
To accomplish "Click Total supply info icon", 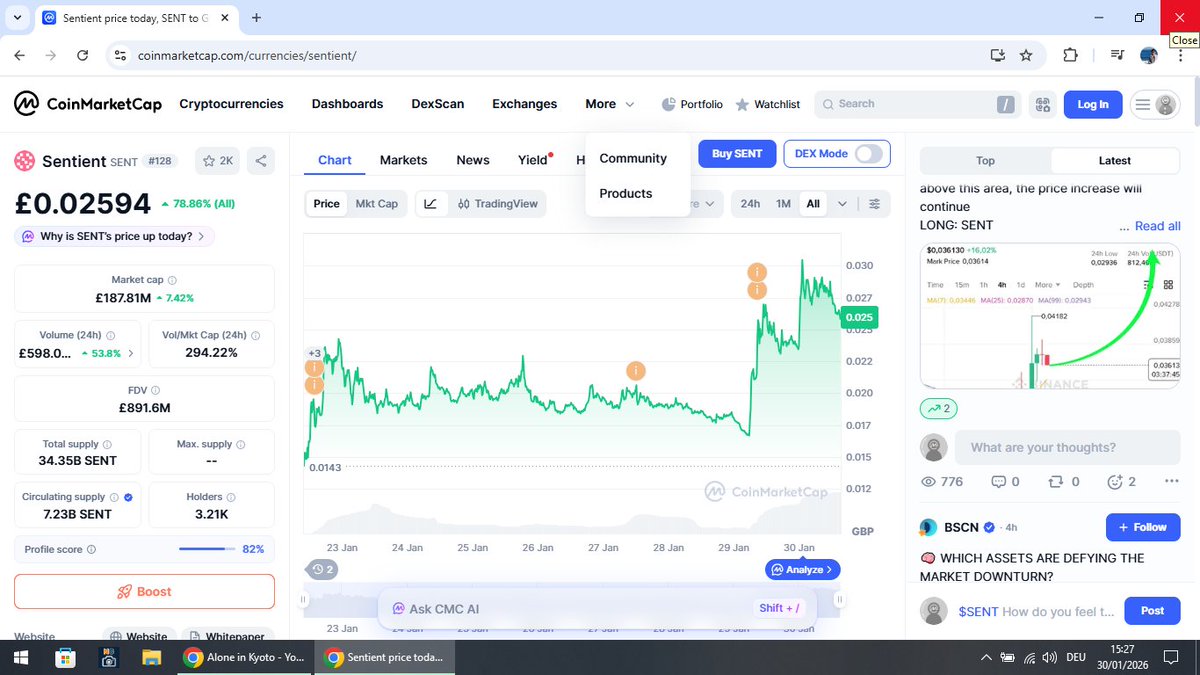I will 107,444.
